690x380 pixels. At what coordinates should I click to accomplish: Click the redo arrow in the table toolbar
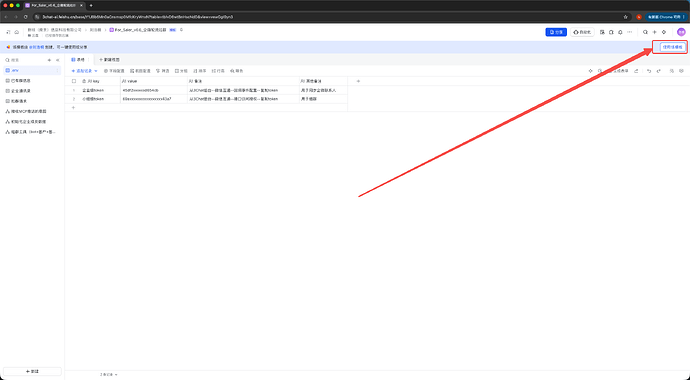[658, 71]
